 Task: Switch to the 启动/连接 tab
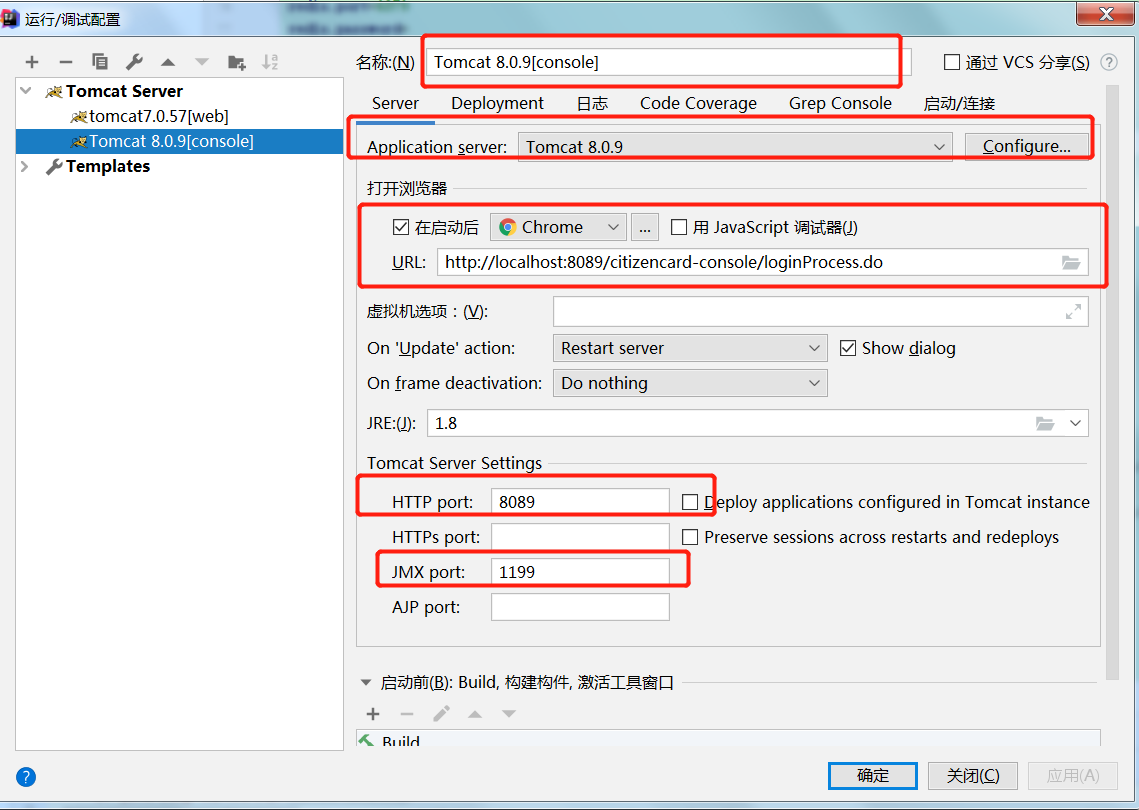click(959, 103)
